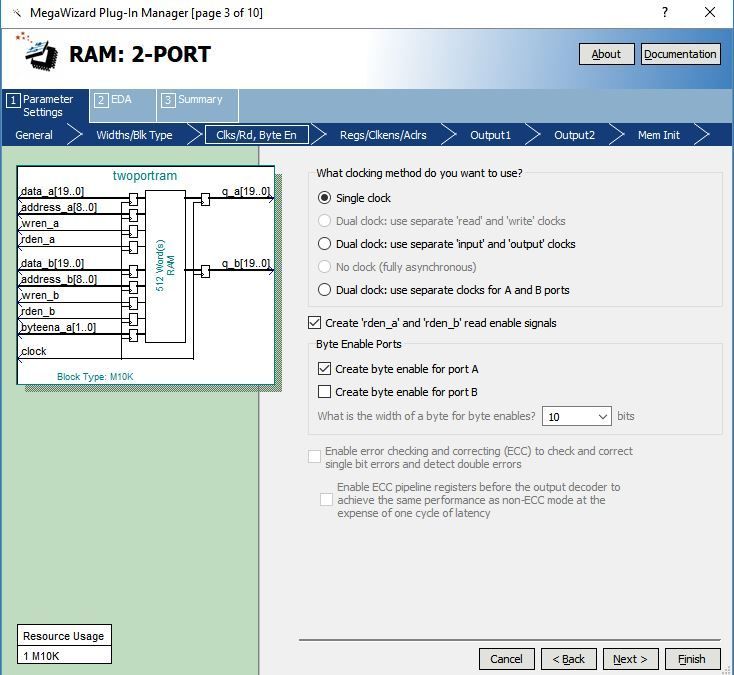Viewport: 734px width, 675px height.
Task: Click the wizard wand icon in title bar
Action: [17, 13]
